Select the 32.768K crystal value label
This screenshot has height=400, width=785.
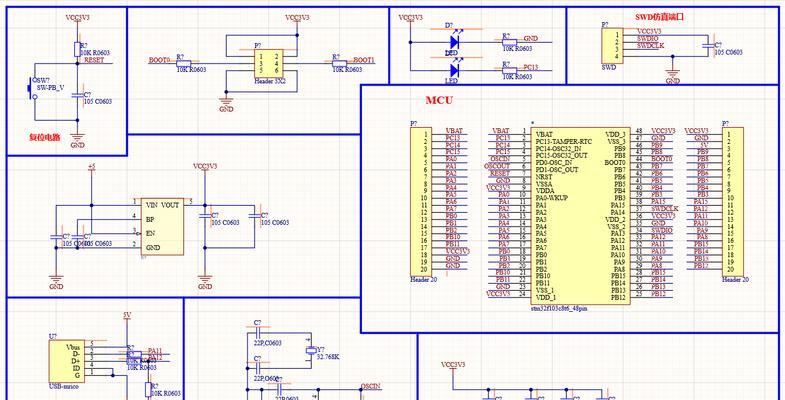329,357
